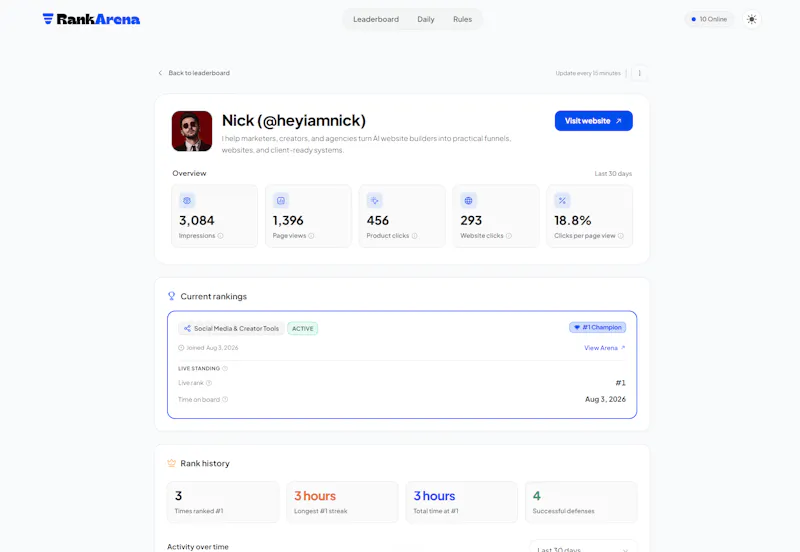Click the 18.8% value
The height and width of the screenshot is (552, 800).
click(x=572, y=220)
